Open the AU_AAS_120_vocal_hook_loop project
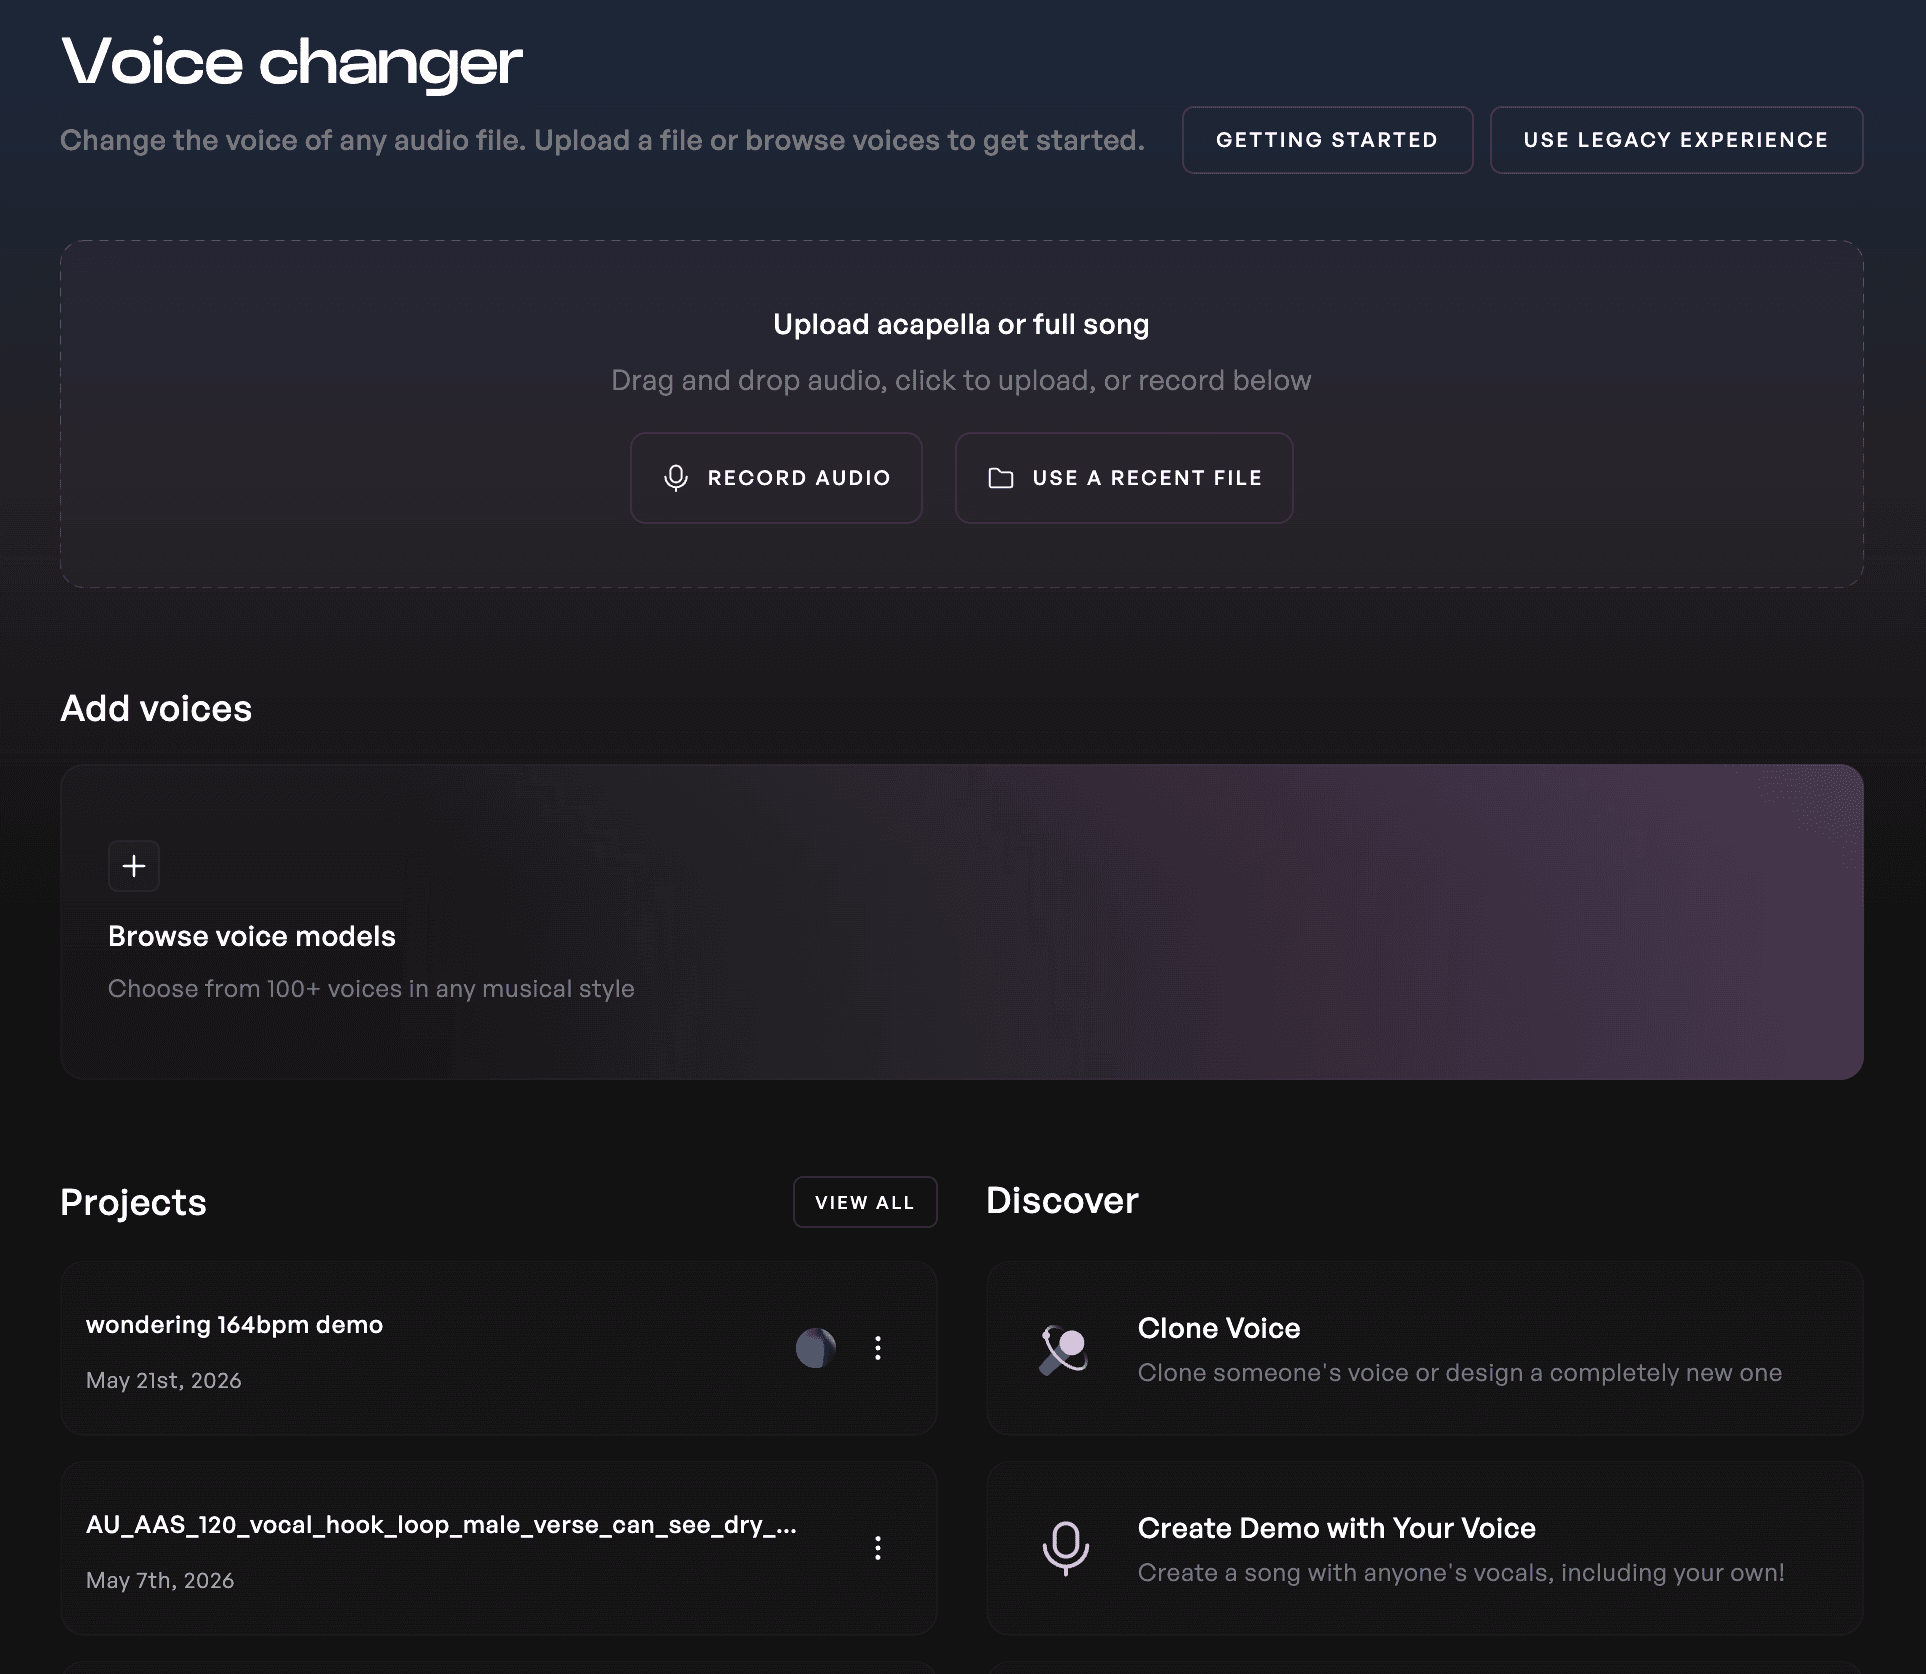The height and width of the screenshot is (1674, 1926). 499,1548
